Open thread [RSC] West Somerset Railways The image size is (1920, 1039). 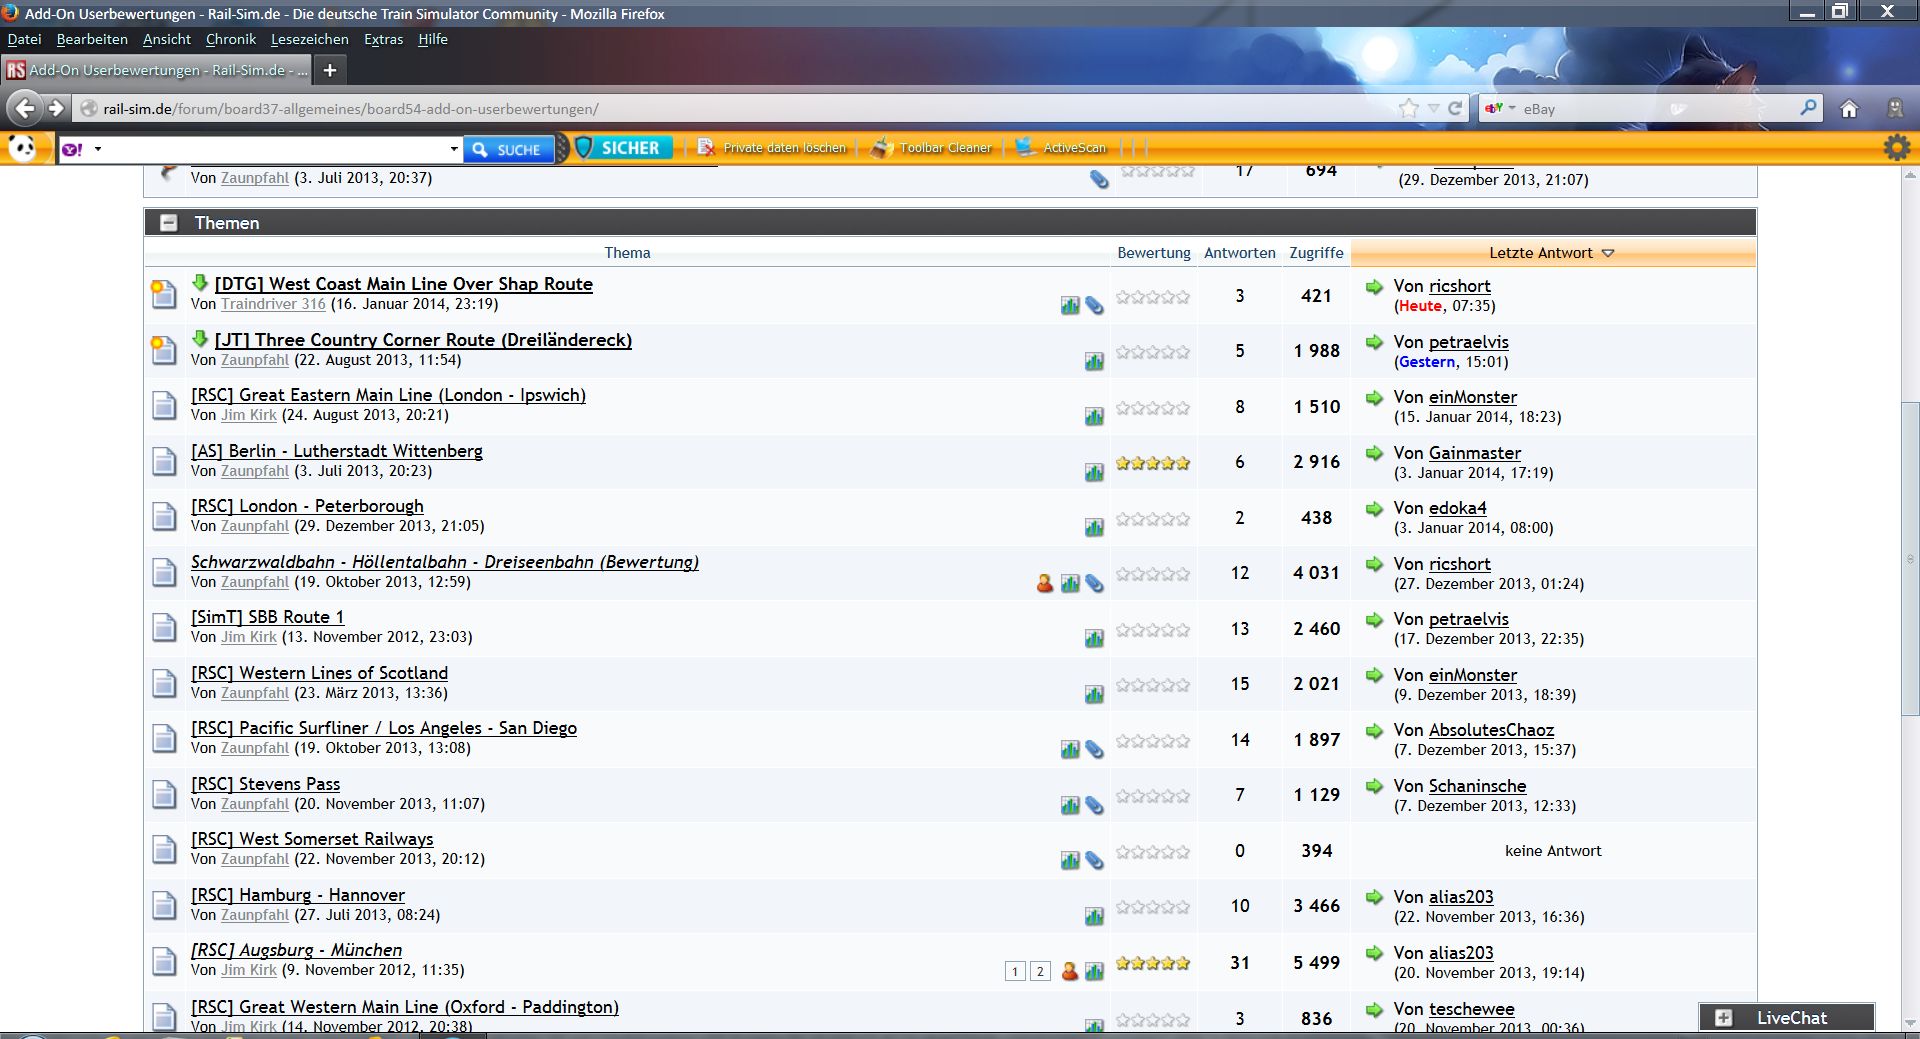[312, 839]
